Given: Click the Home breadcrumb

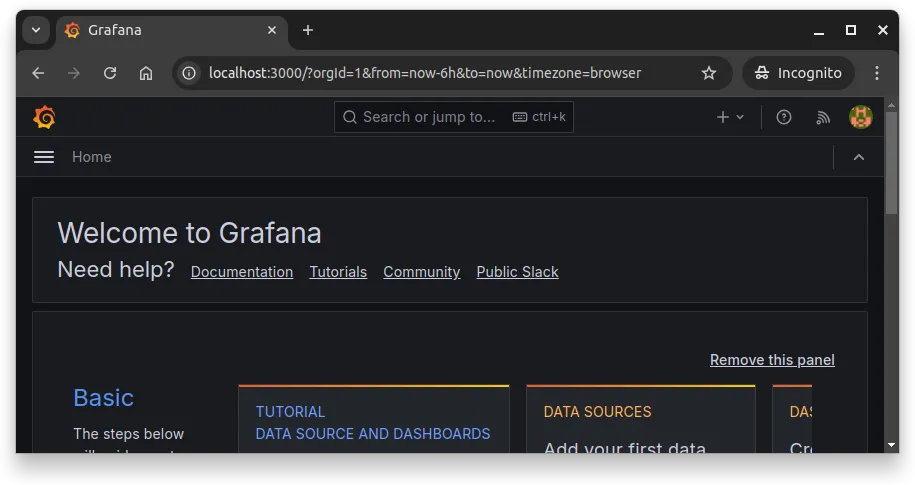Looking at the screenshot, I should [x=91, y=157].
